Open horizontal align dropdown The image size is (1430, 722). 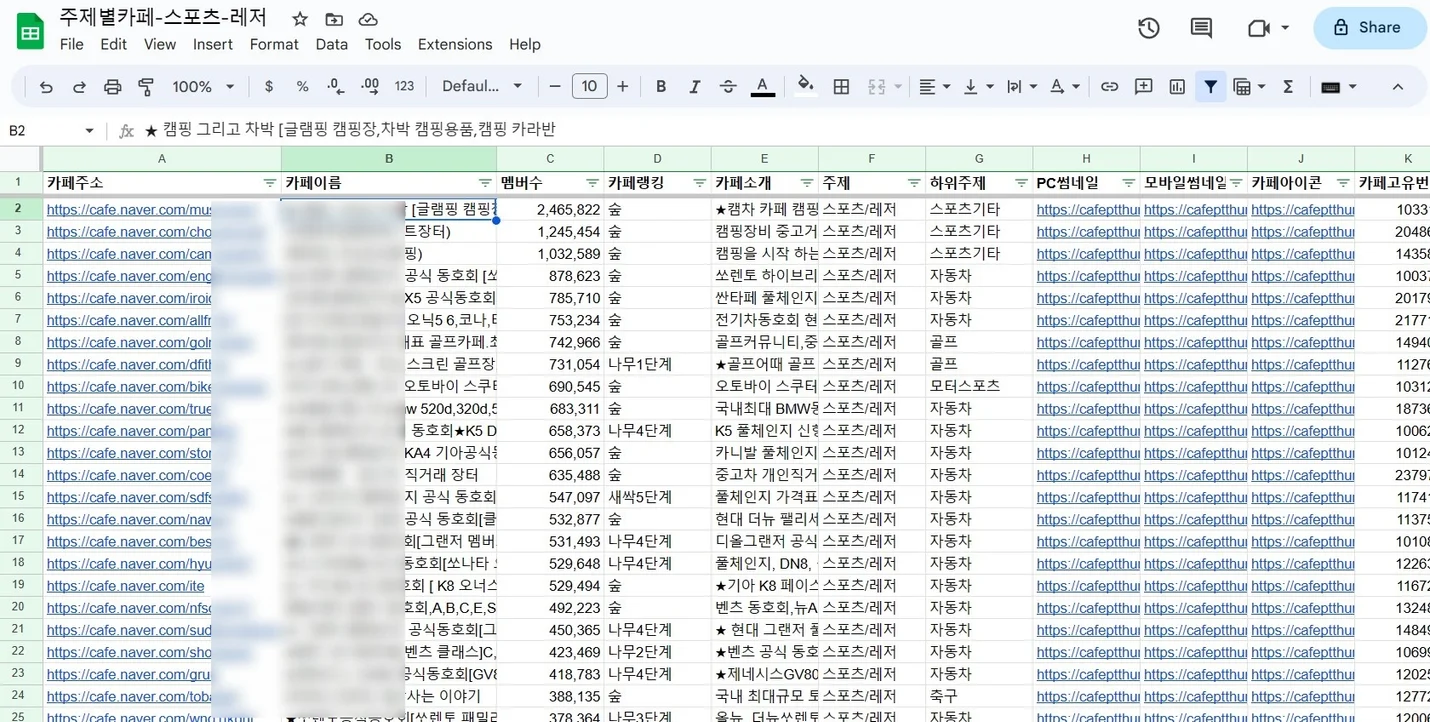[x=934, y=87]
